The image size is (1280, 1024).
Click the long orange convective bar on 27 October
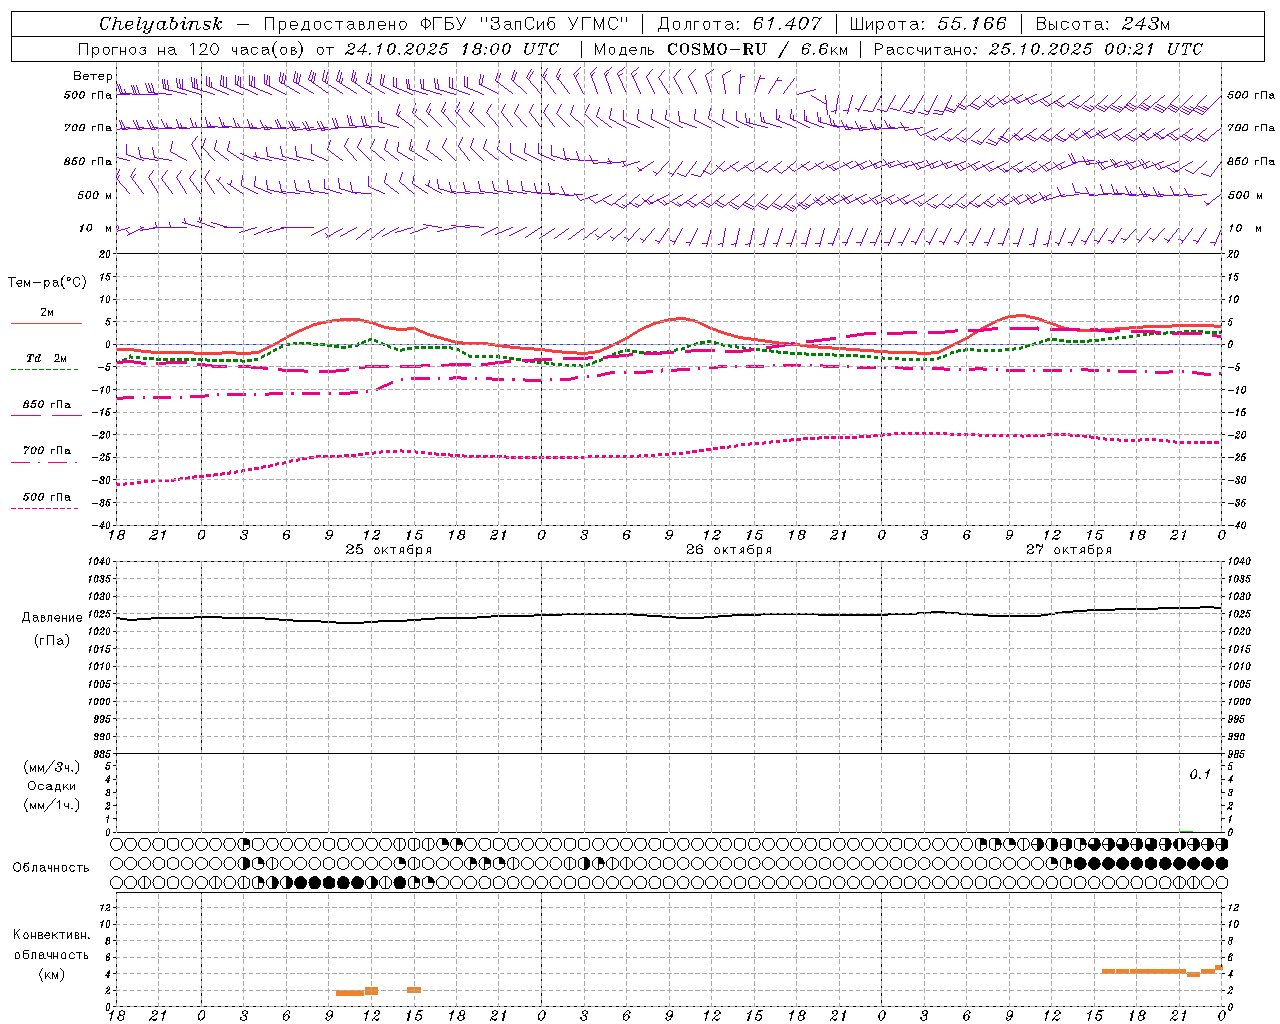(1143, 971)
